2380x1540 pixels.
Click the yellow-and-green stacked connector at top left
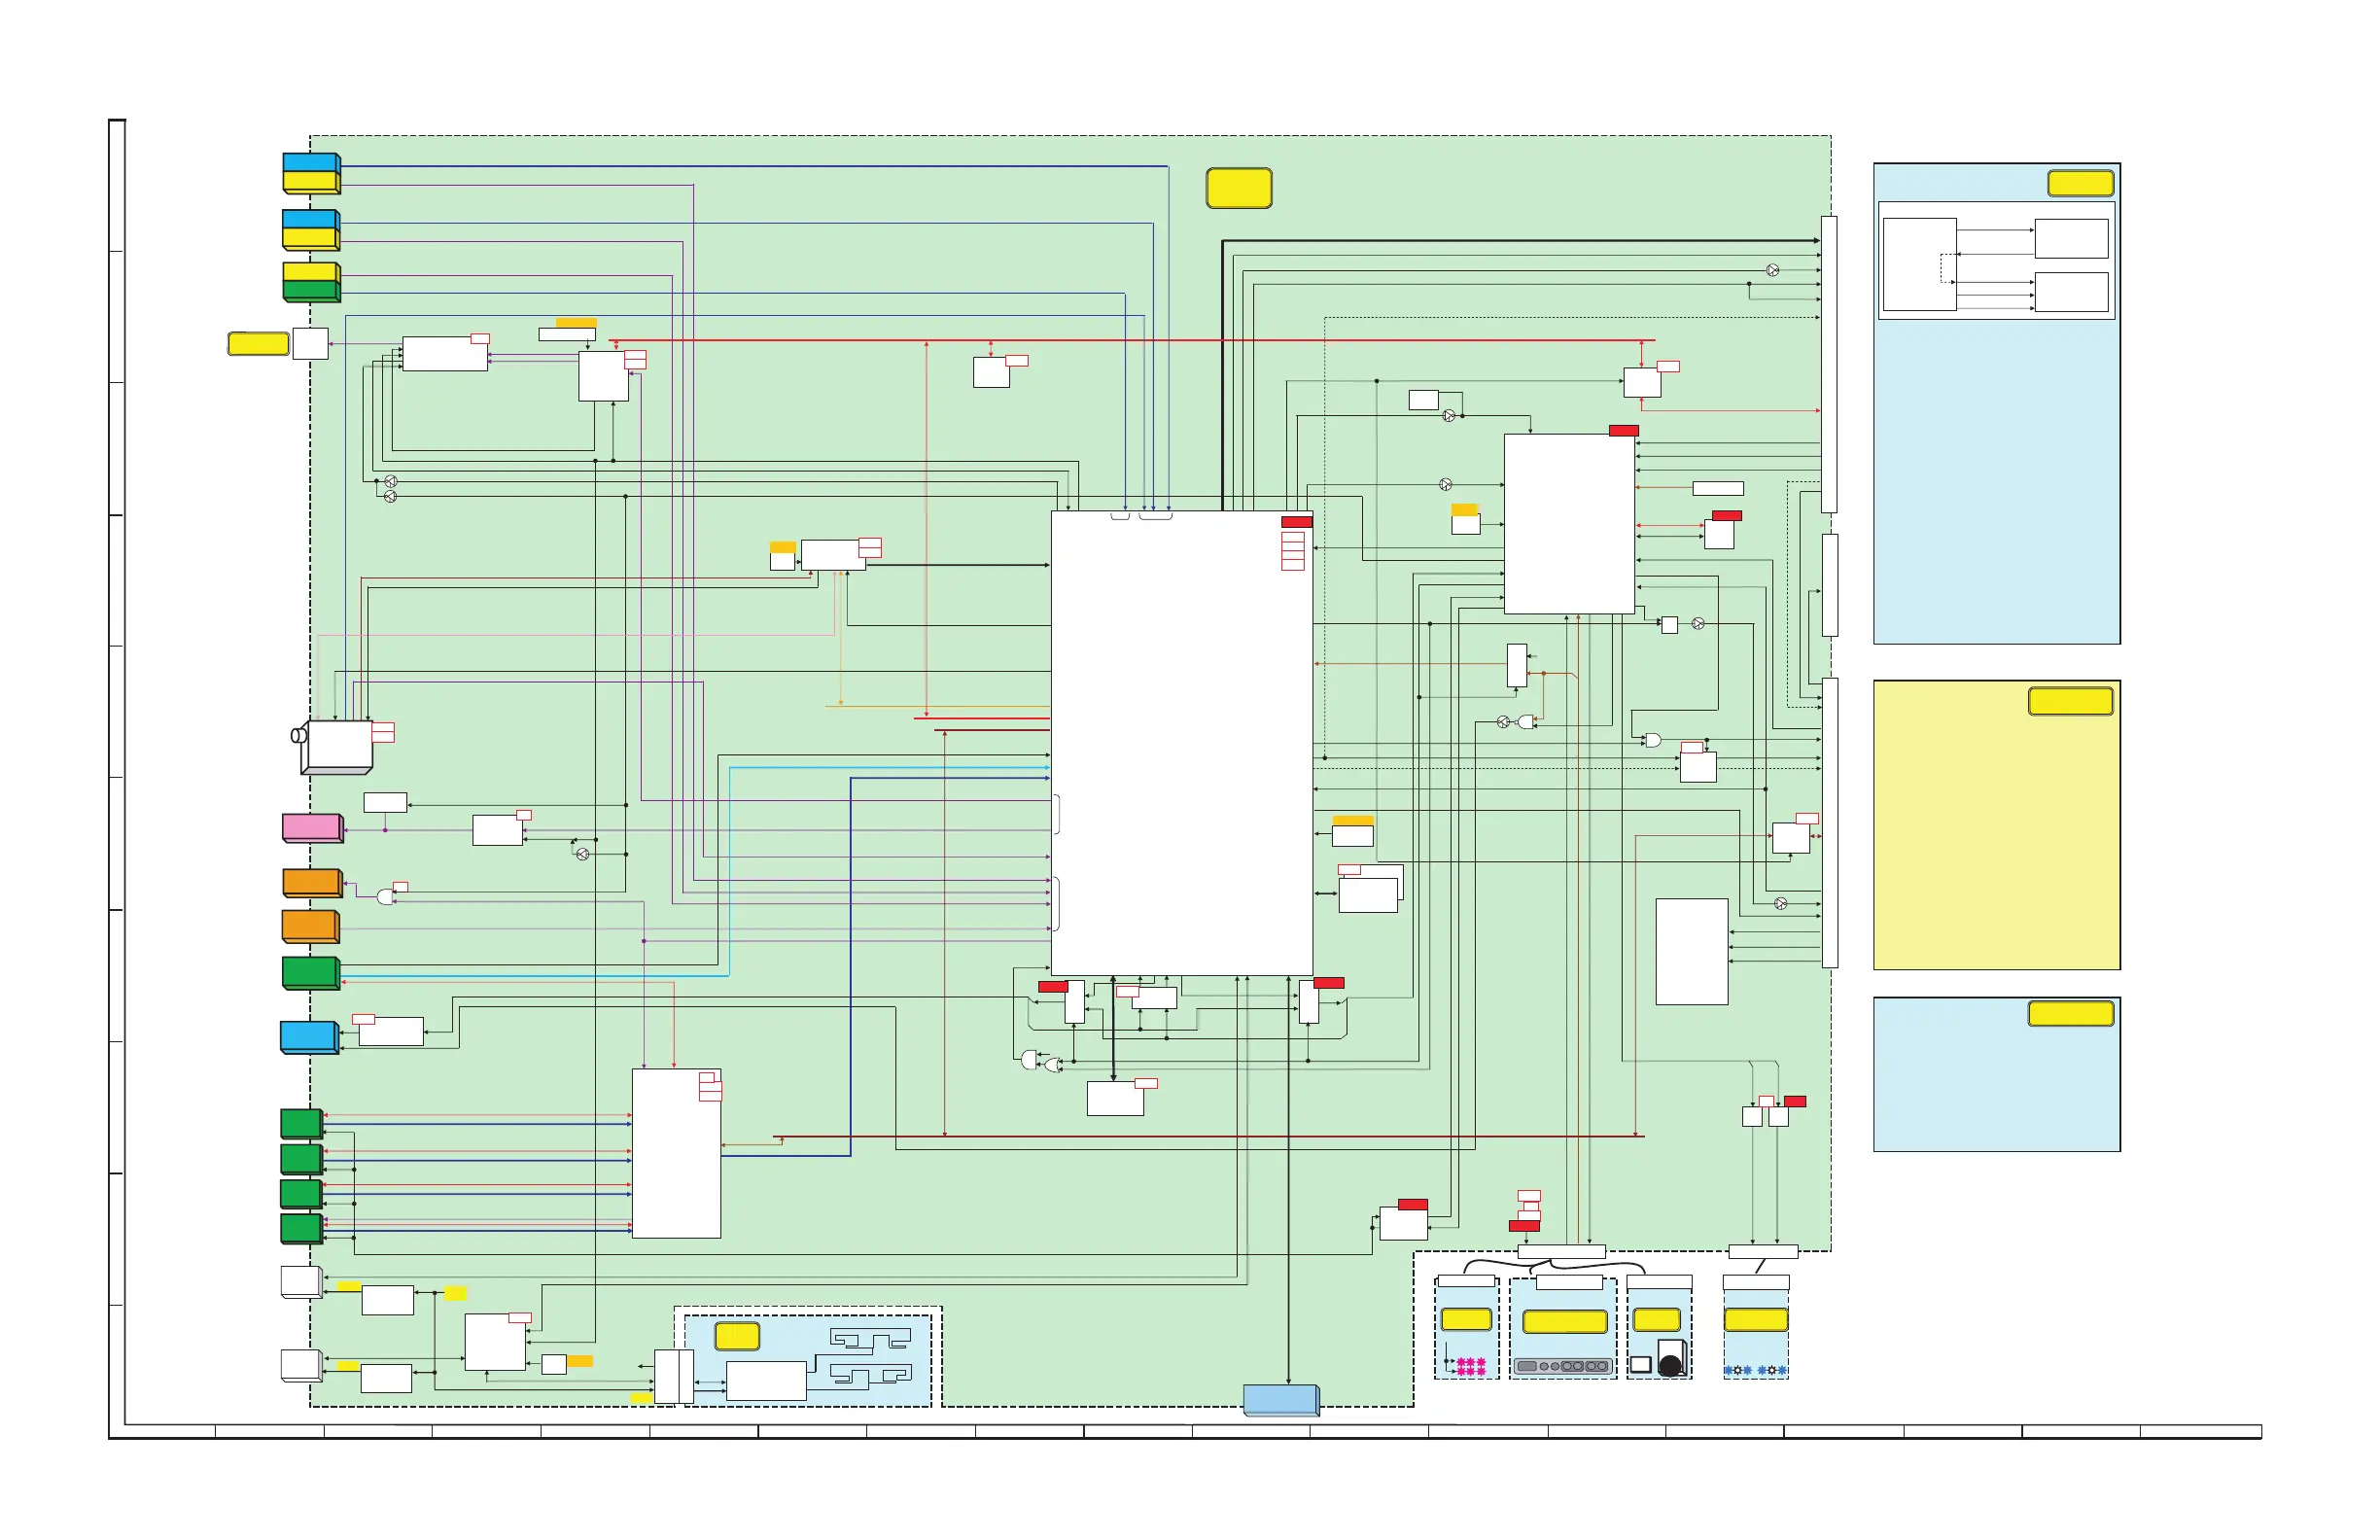pos(310,281)
